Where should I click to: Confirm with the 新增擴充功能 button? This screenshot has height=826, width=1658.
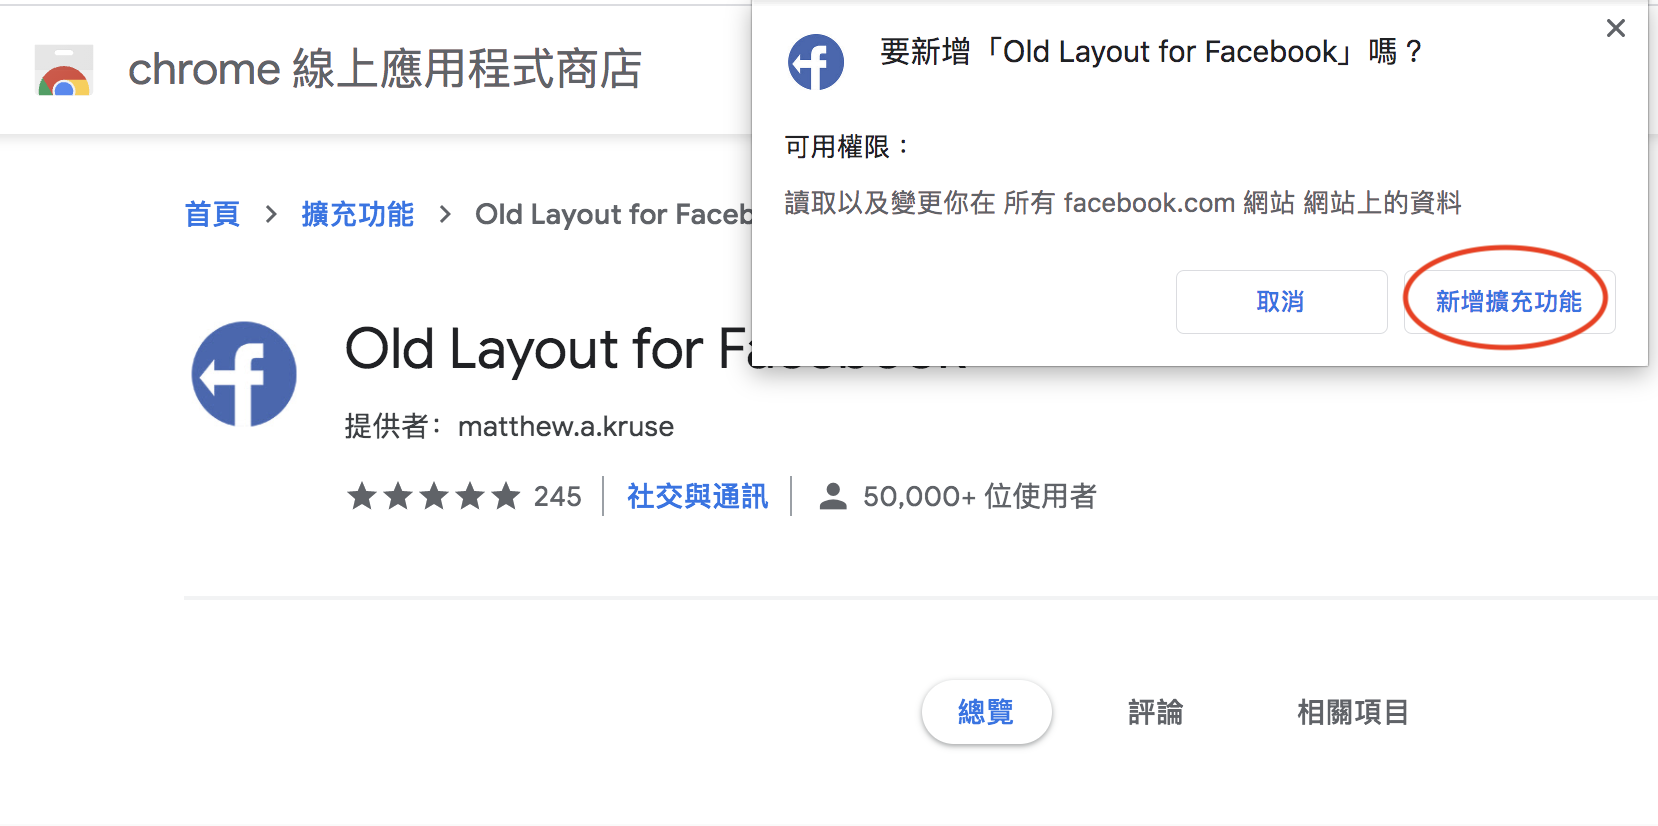pos(1508,302)
